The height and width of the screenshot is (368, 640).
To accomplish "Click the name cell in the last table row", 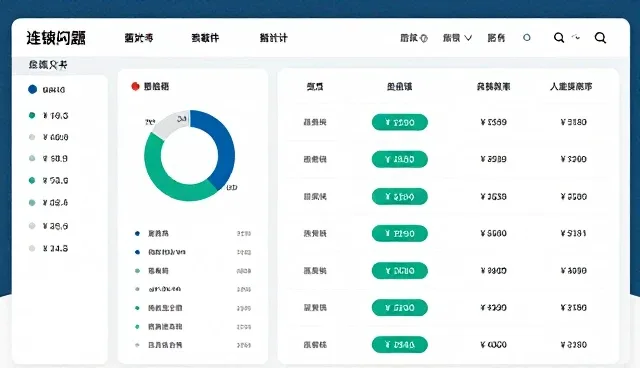I will tap(315, 345).
